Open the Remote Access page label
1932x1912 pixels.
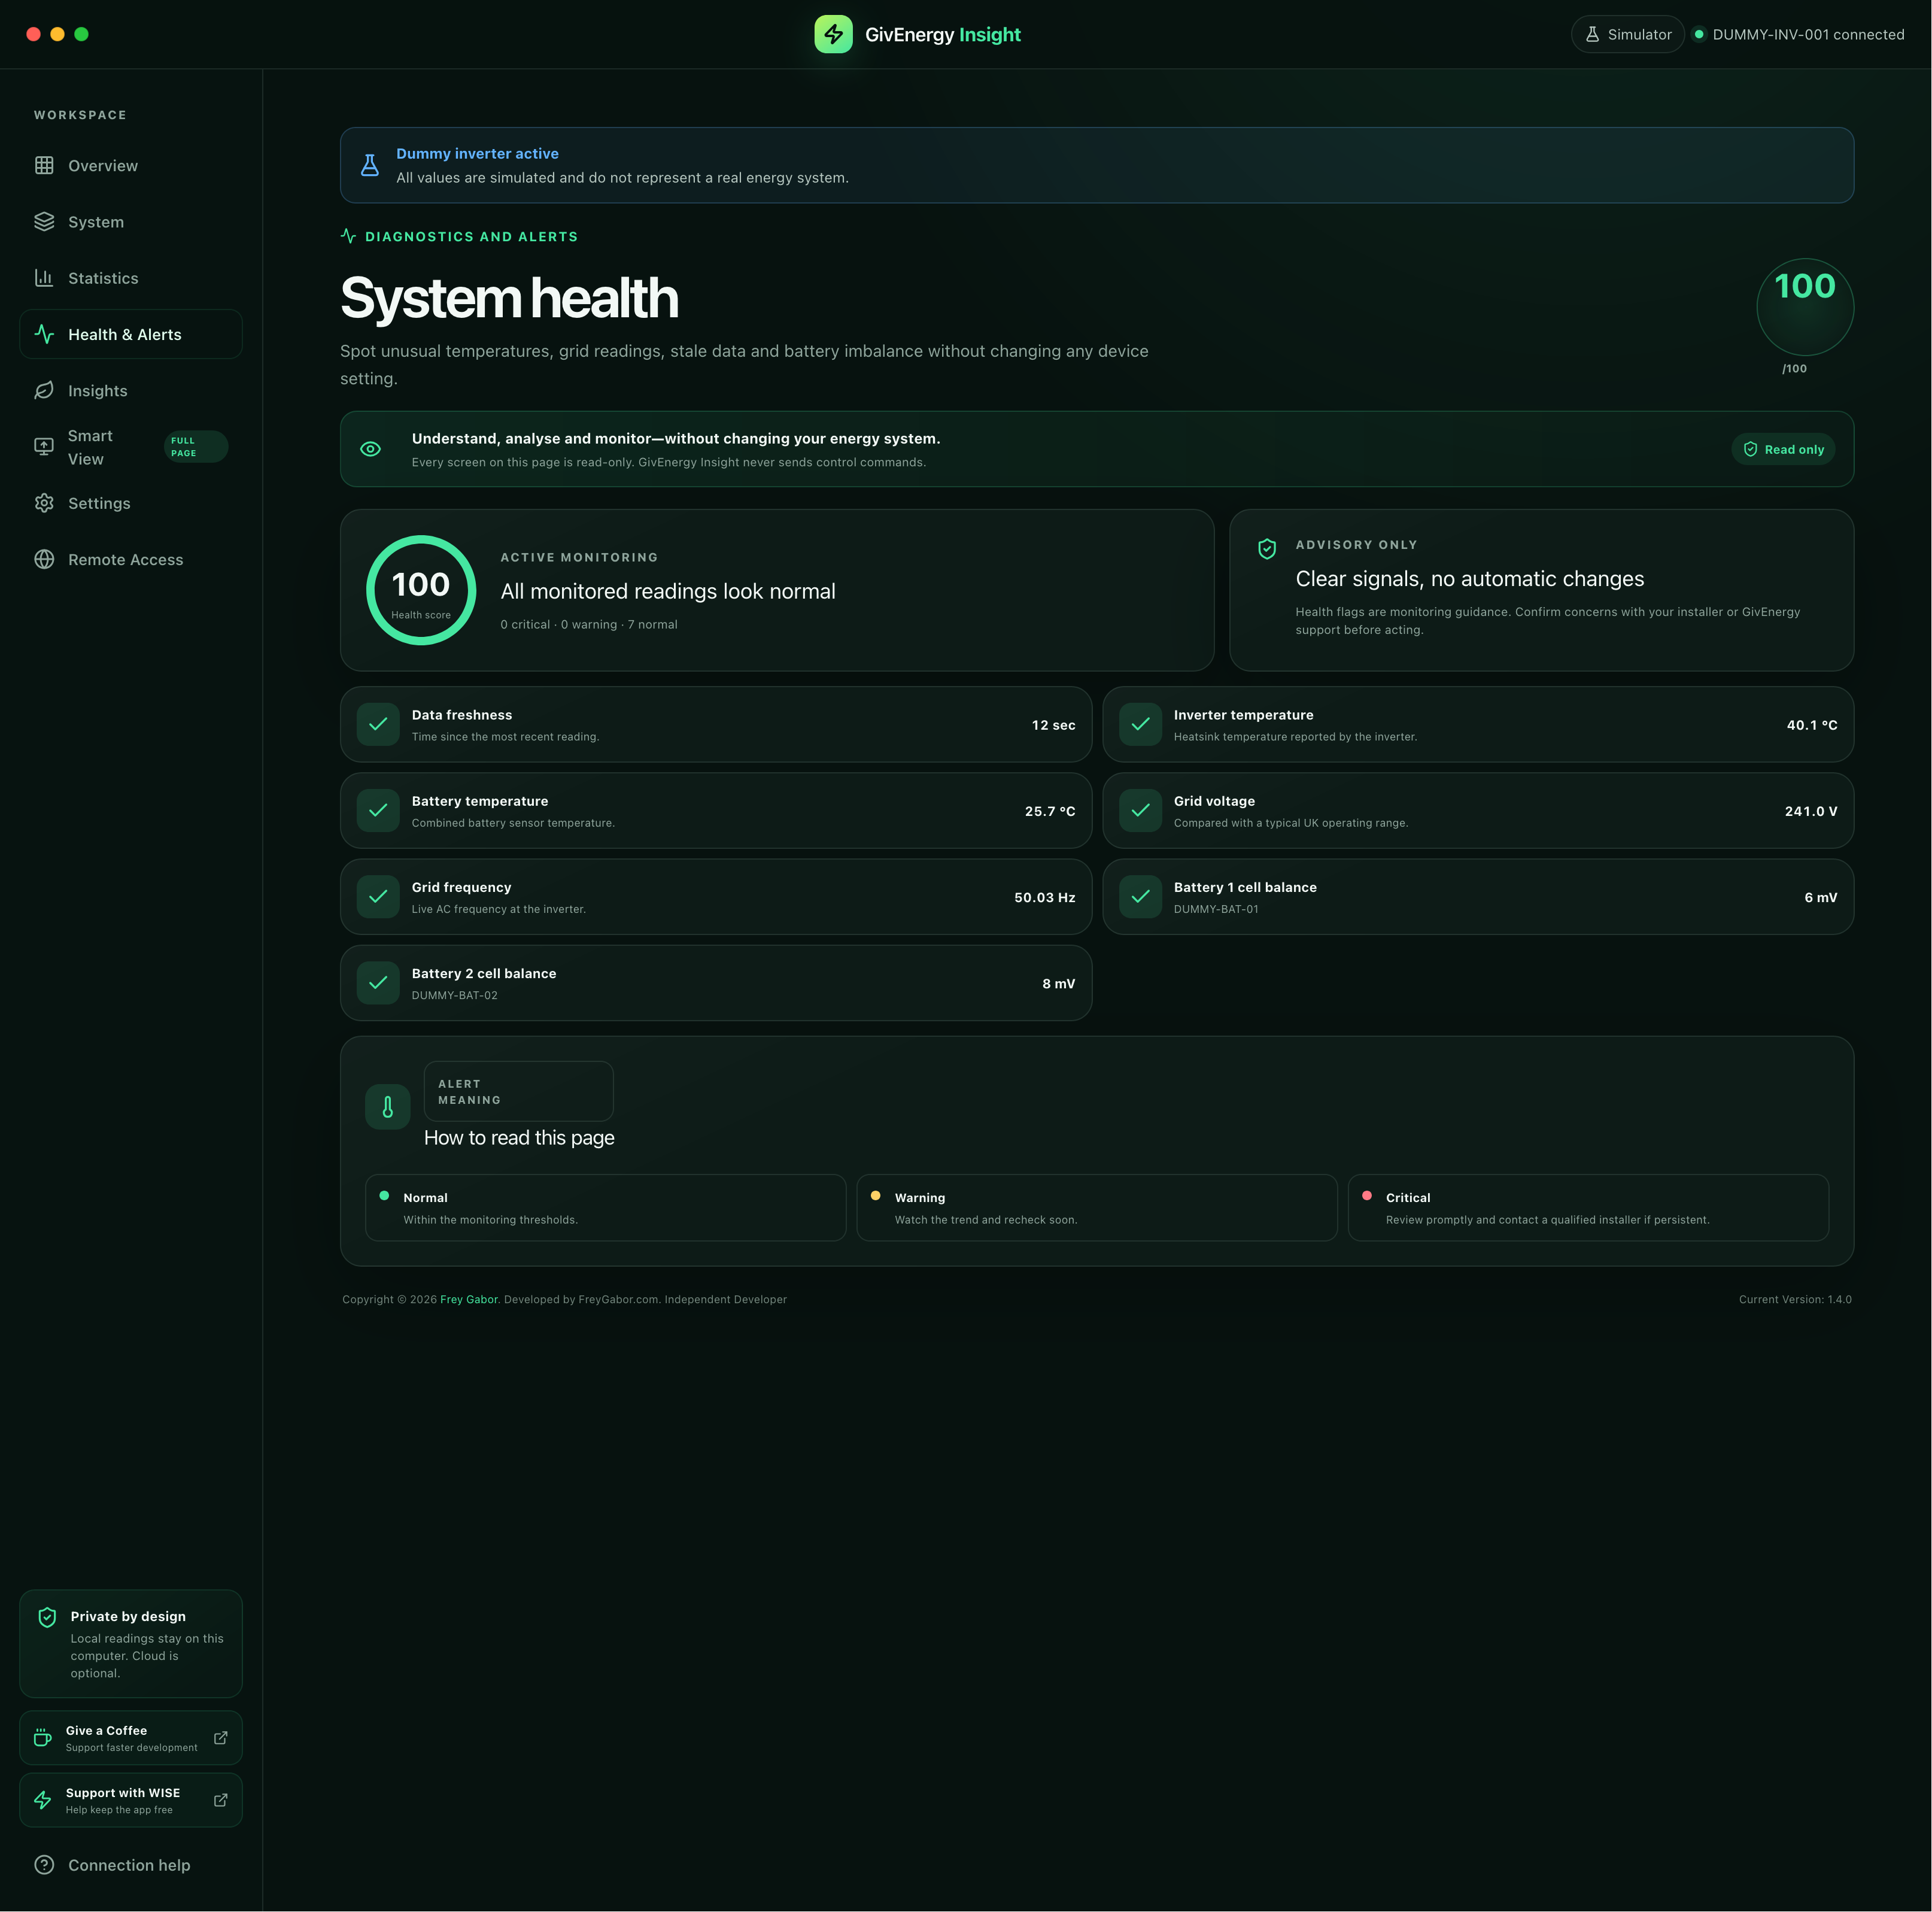126,560
